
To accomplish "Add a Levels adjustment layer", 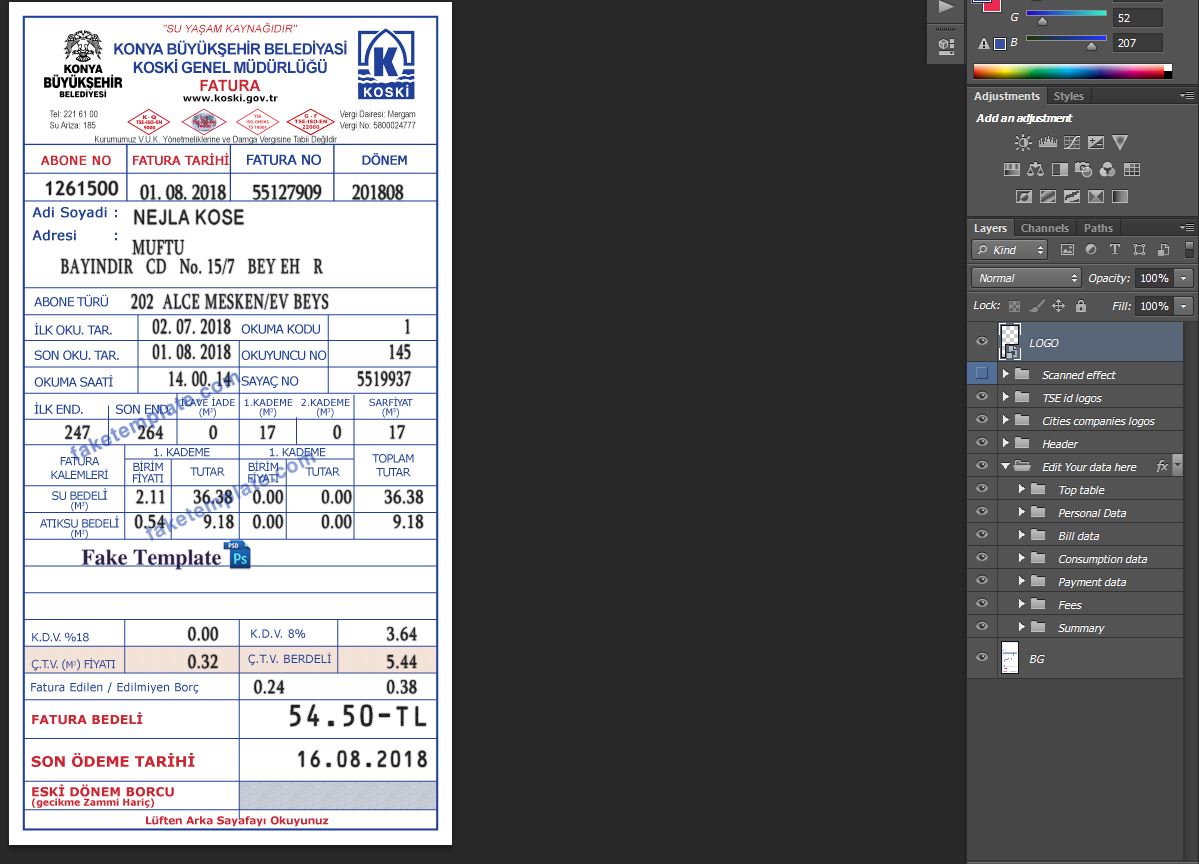I will [x=1047, y=143].
